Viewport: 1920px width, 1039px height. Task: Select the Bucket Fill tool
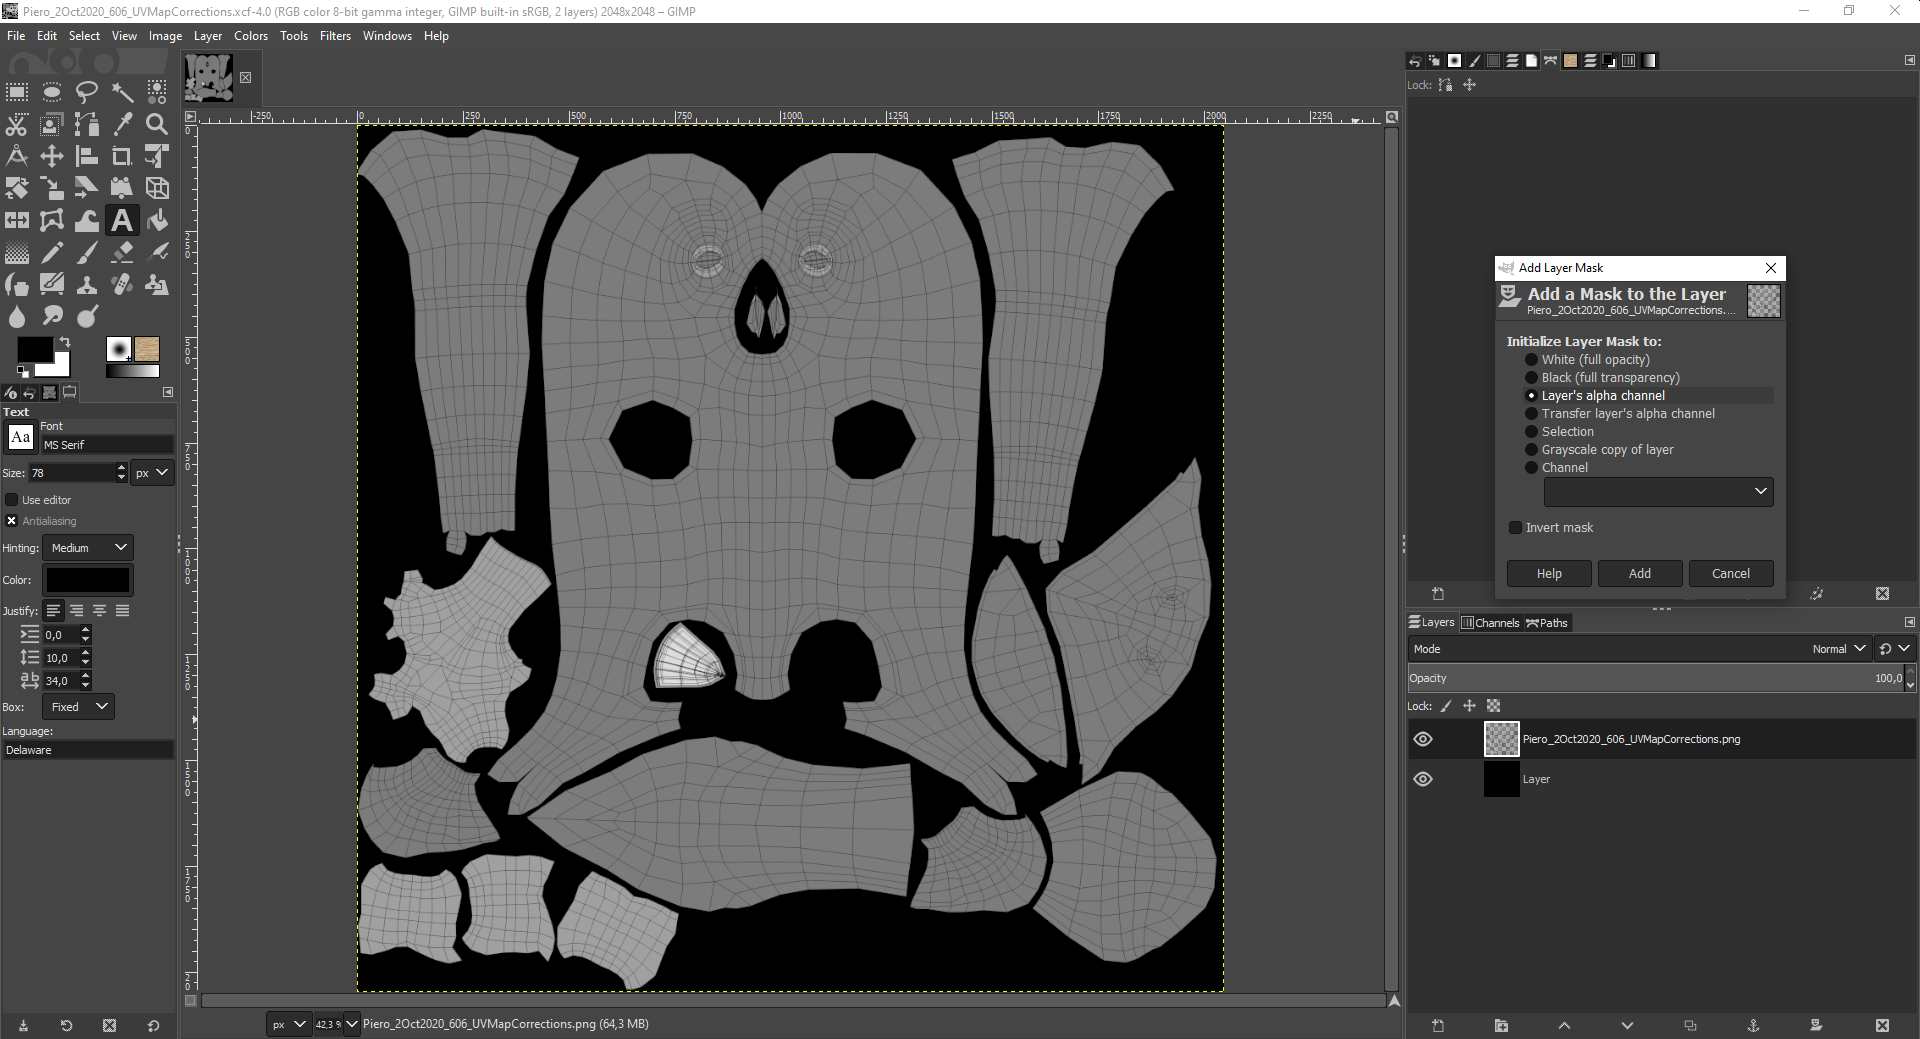click(x=157, y=220)
